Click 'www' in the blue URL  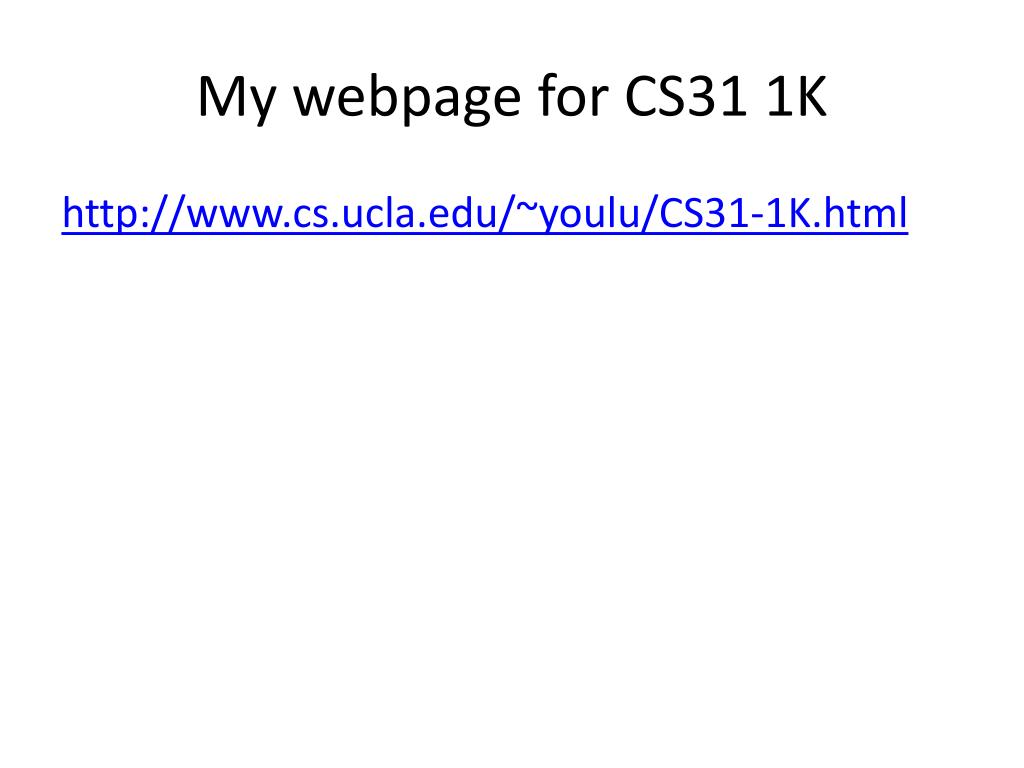[234, 216]
